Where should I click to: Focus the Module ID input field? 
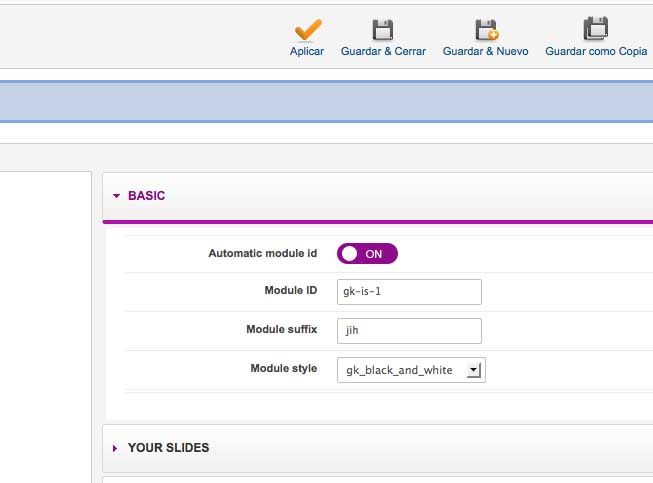(409, 292)
